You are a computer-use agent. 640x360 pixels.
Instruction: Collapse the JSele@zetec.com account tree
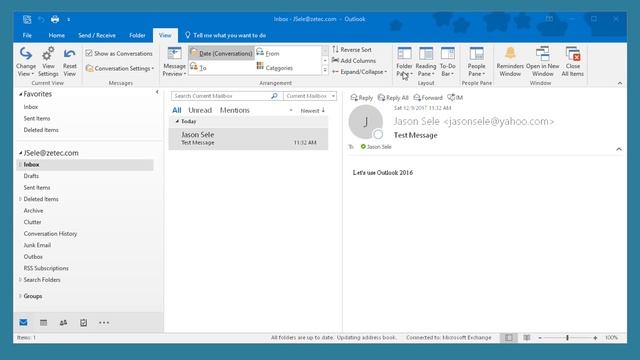pyautogui.click(x=20, y=153)
